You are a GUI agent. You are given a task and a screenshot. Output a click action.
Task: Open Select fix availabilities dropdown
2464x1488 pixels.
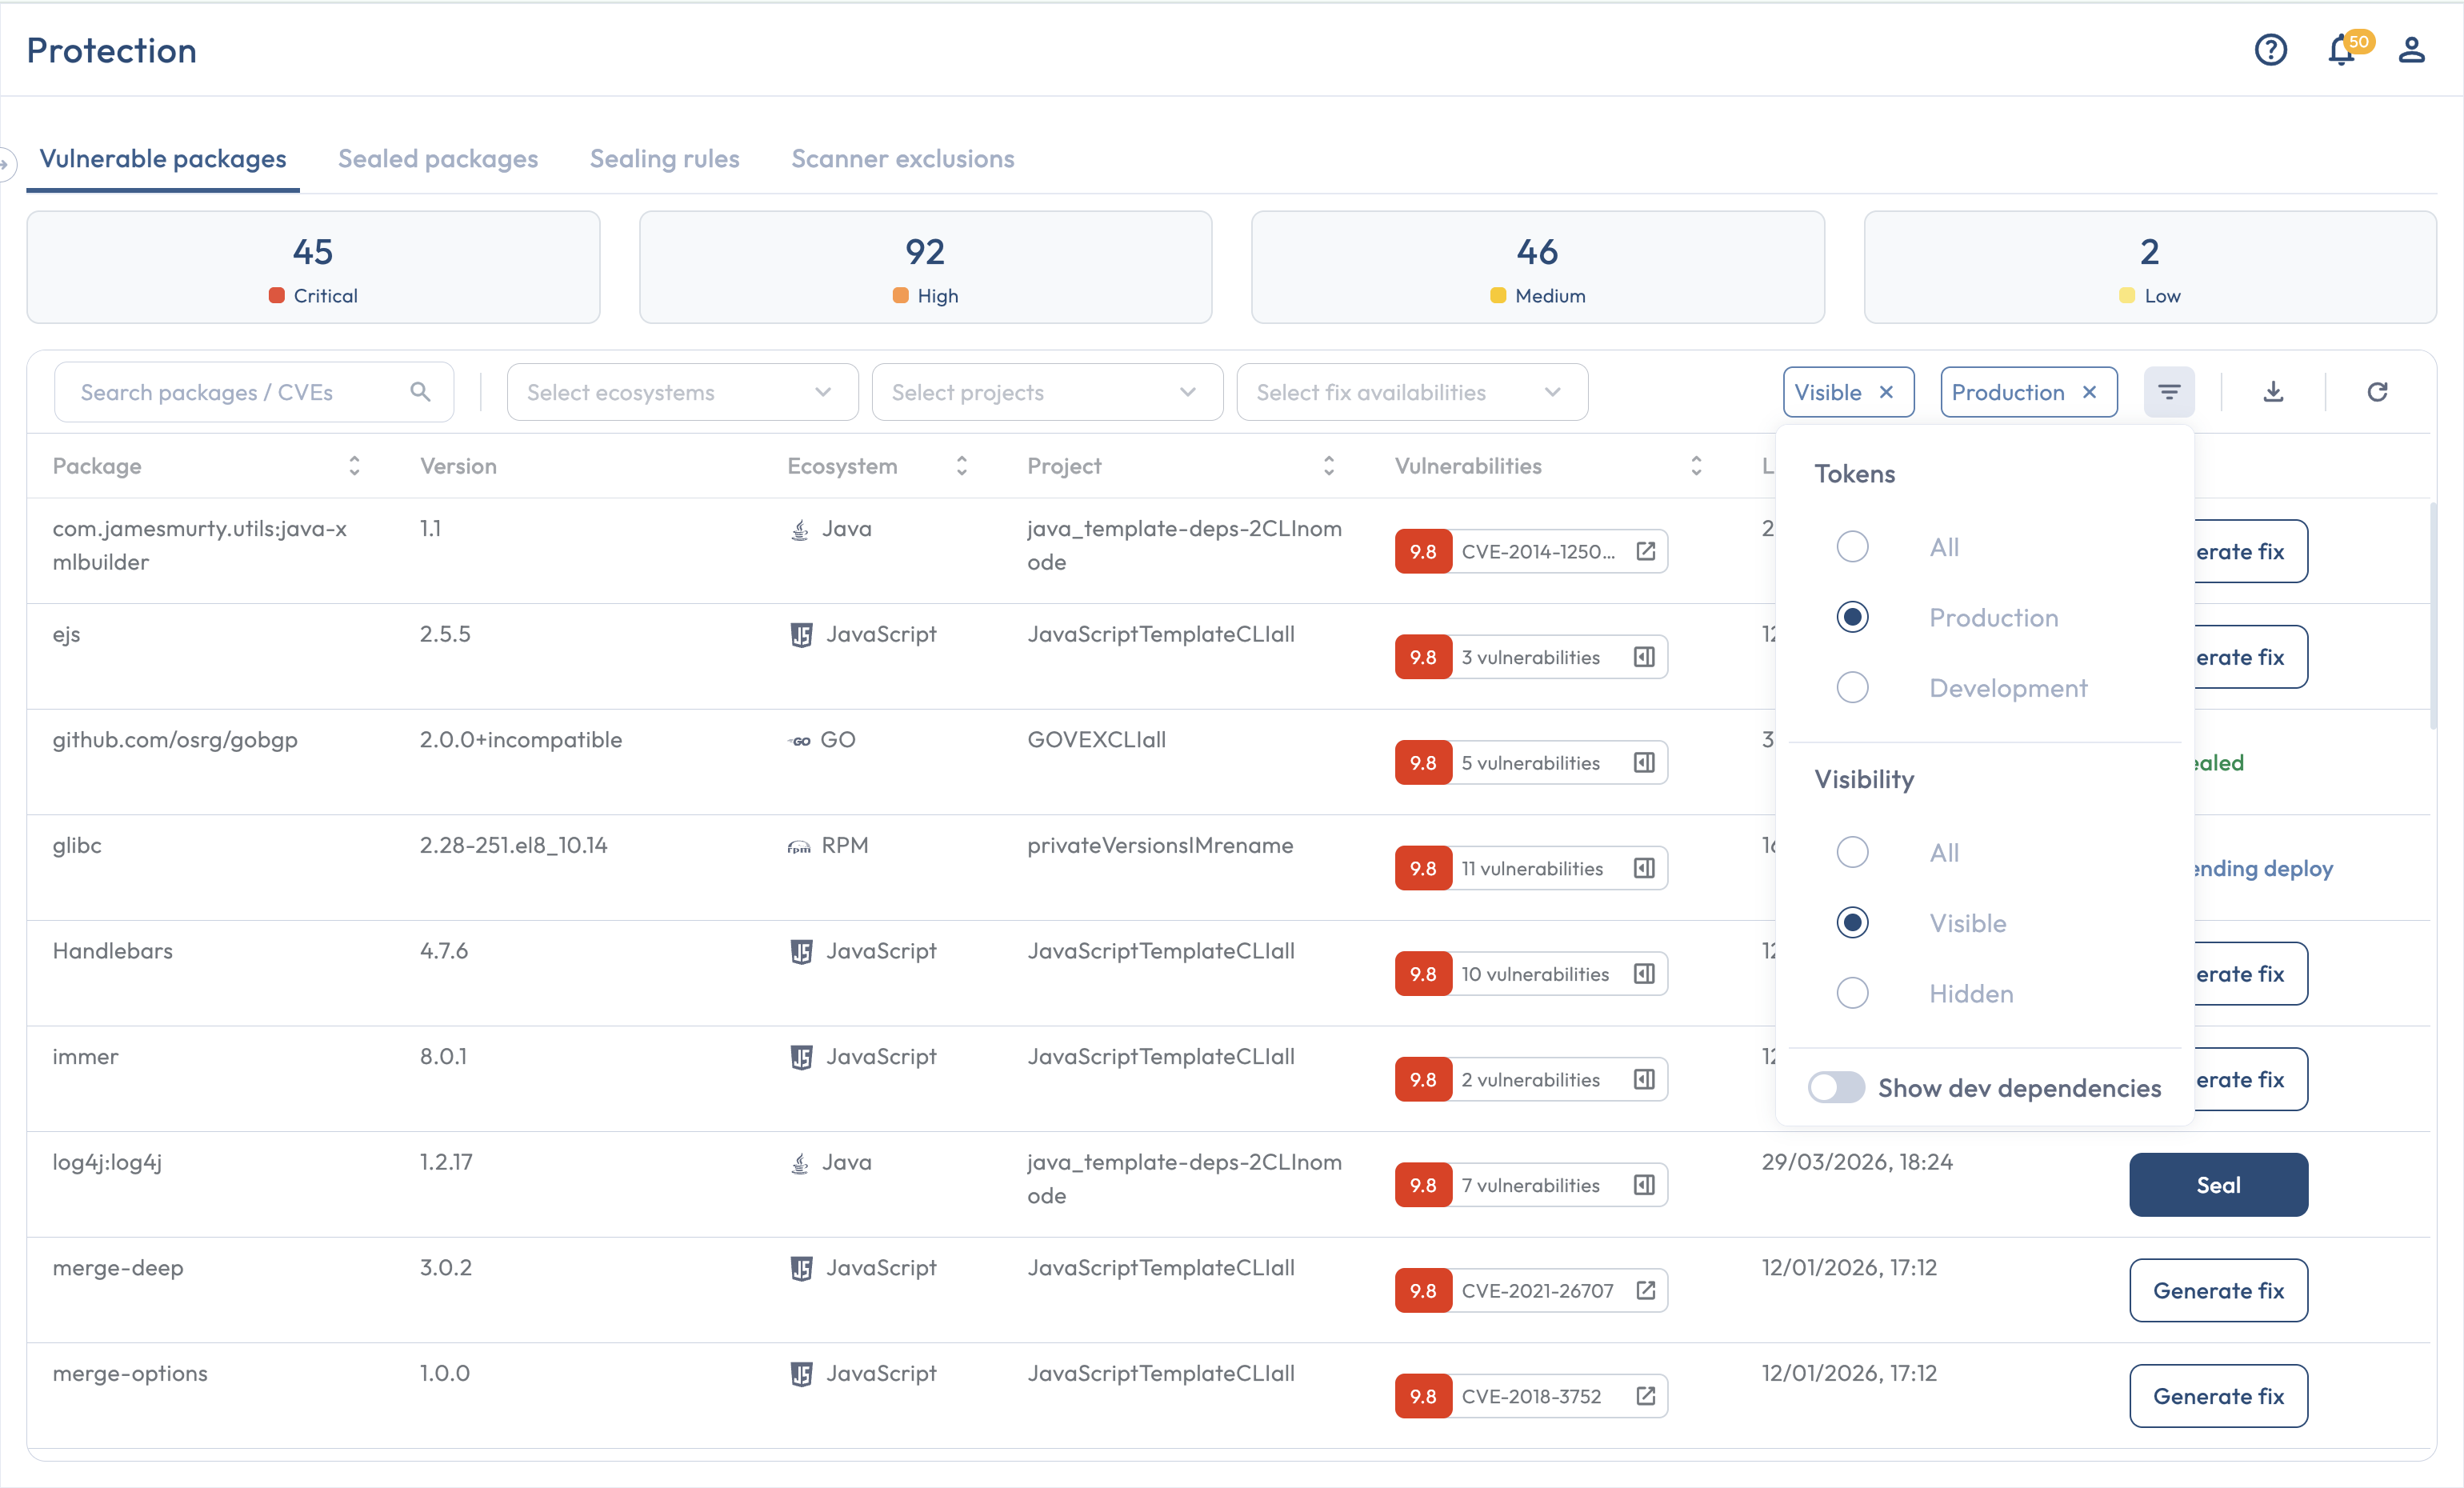(1412, 392)
